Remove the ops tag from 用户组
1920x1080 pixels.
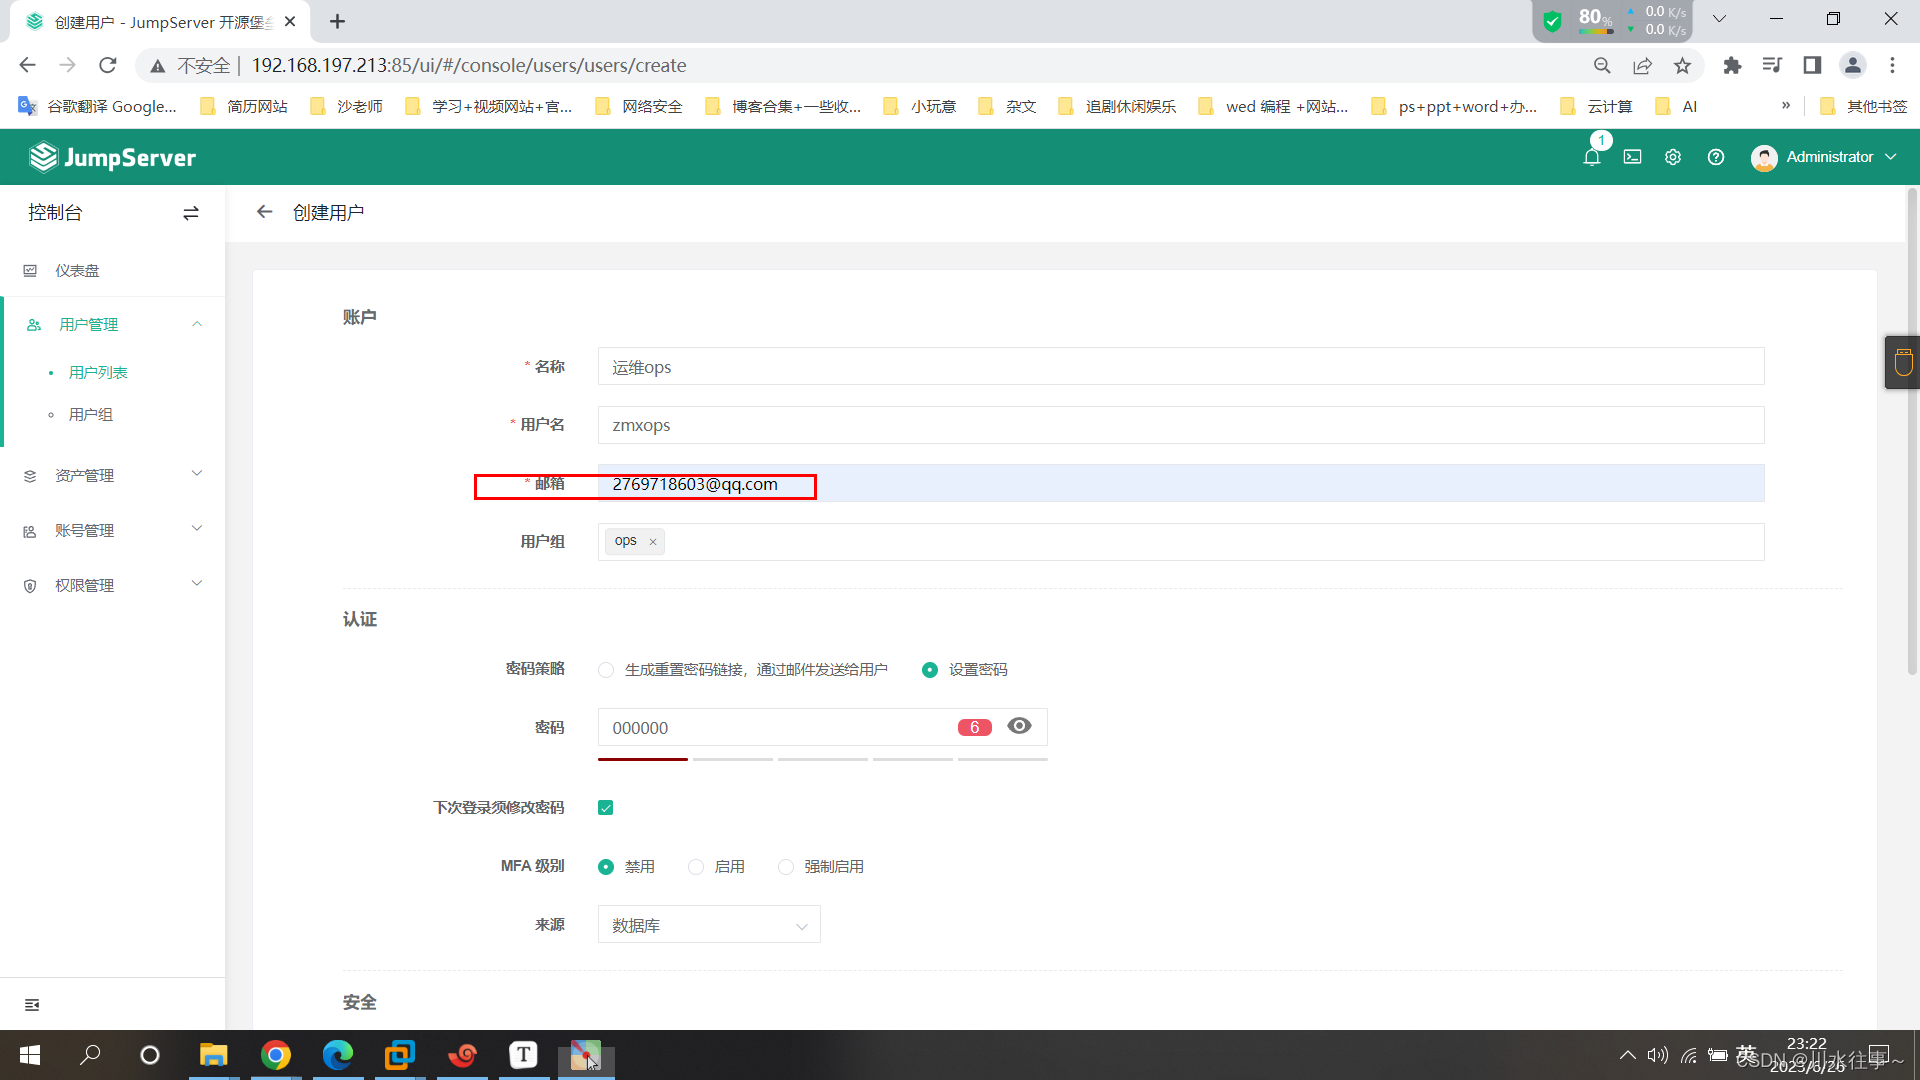point(653,542)
